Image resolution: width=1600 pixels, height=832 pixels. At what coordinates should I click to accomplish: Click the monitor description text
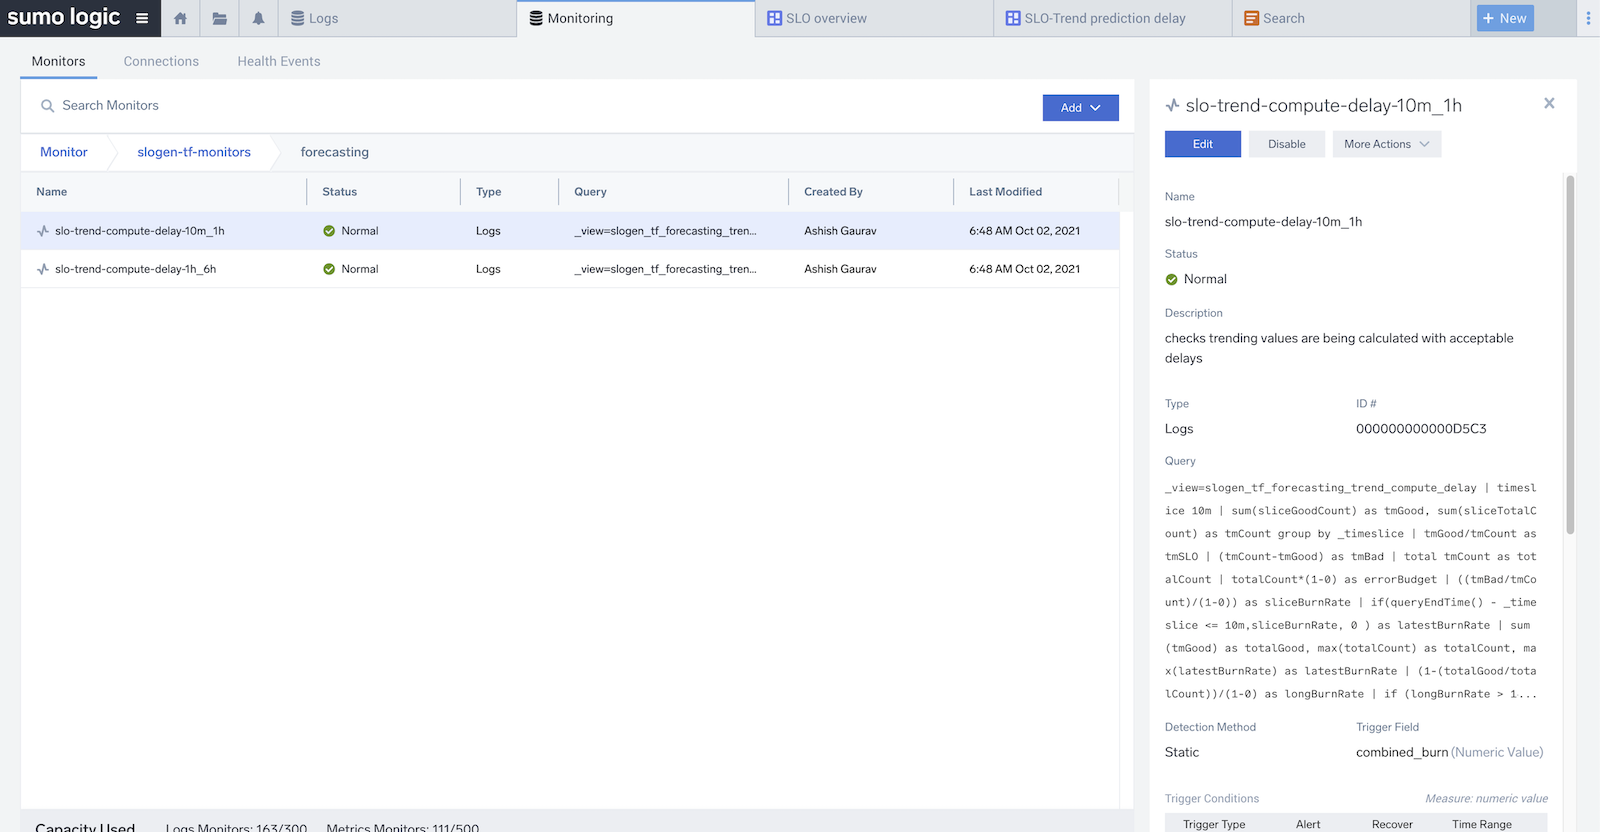point(1339,348)
